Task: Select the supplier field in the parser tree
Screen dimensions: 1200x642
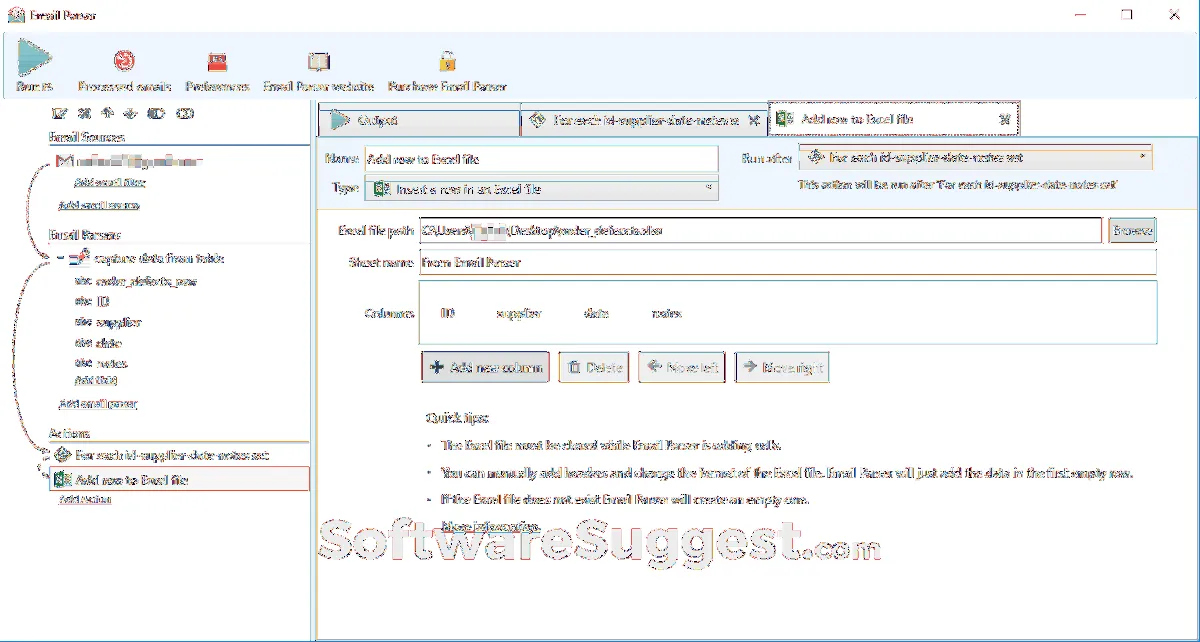Action: (108, 322)
